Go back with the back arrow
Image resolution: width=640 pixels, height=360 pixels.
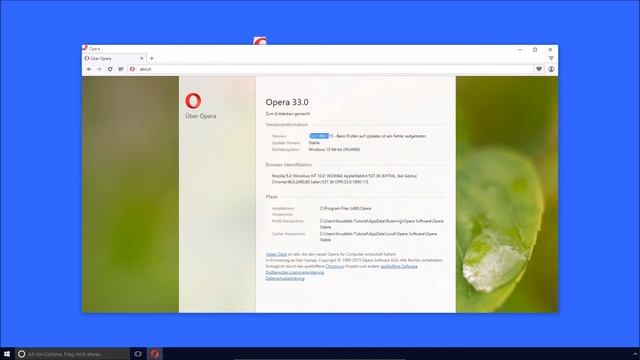(x=89, y=69)
